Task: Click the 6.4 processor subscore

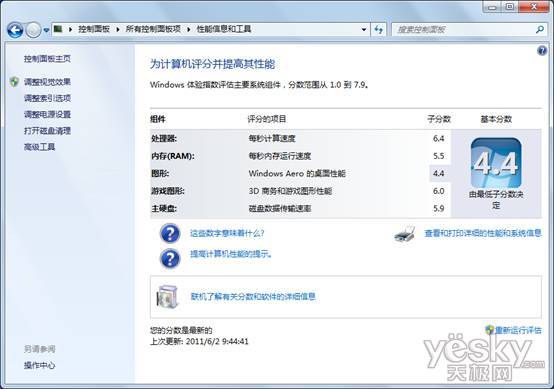Action: (x=438, y=138)
